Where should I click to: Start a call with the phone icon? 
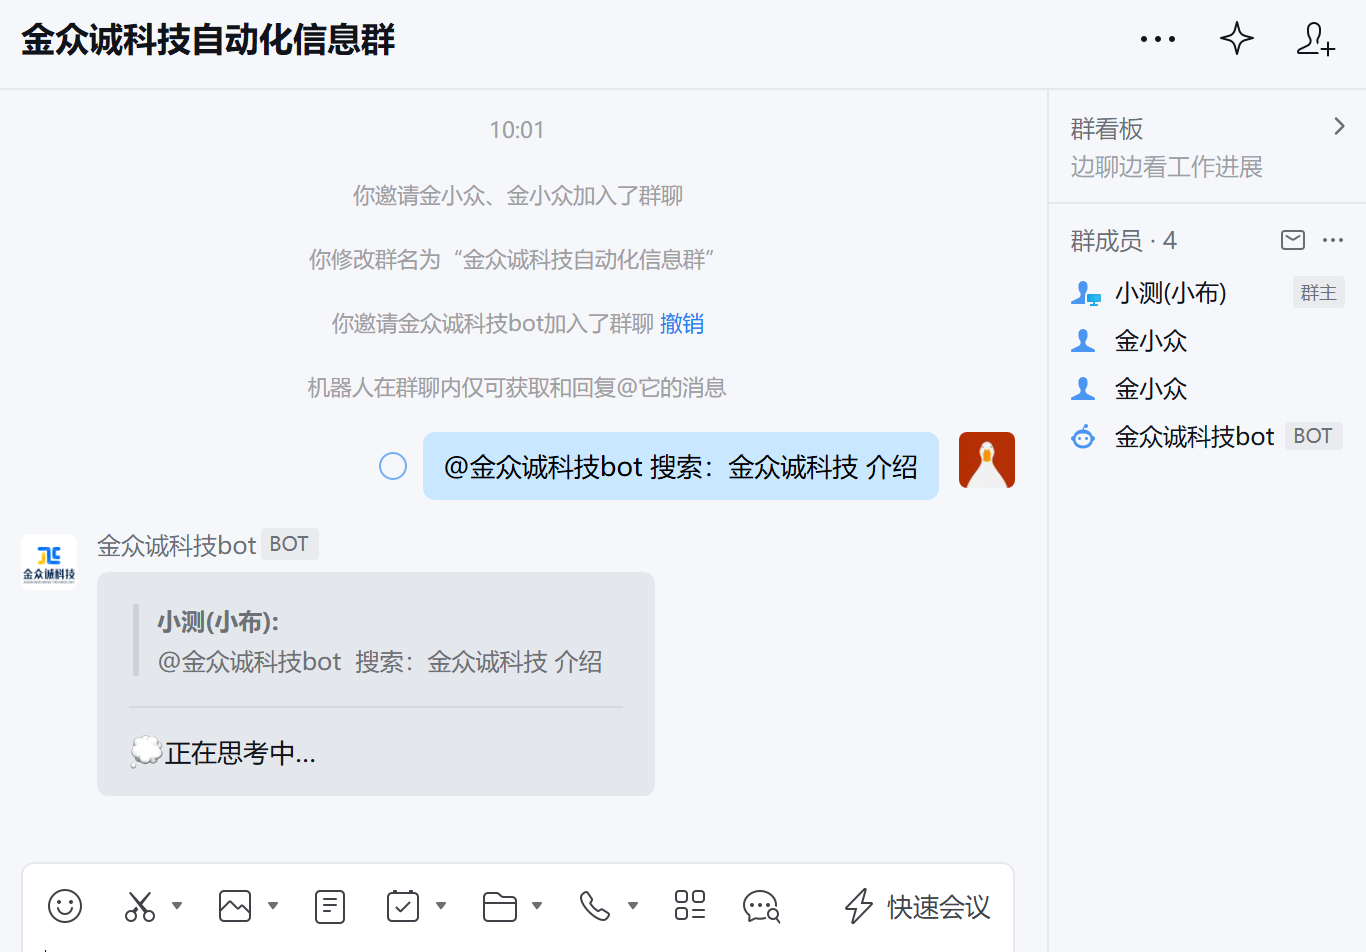tap(595, 906)
